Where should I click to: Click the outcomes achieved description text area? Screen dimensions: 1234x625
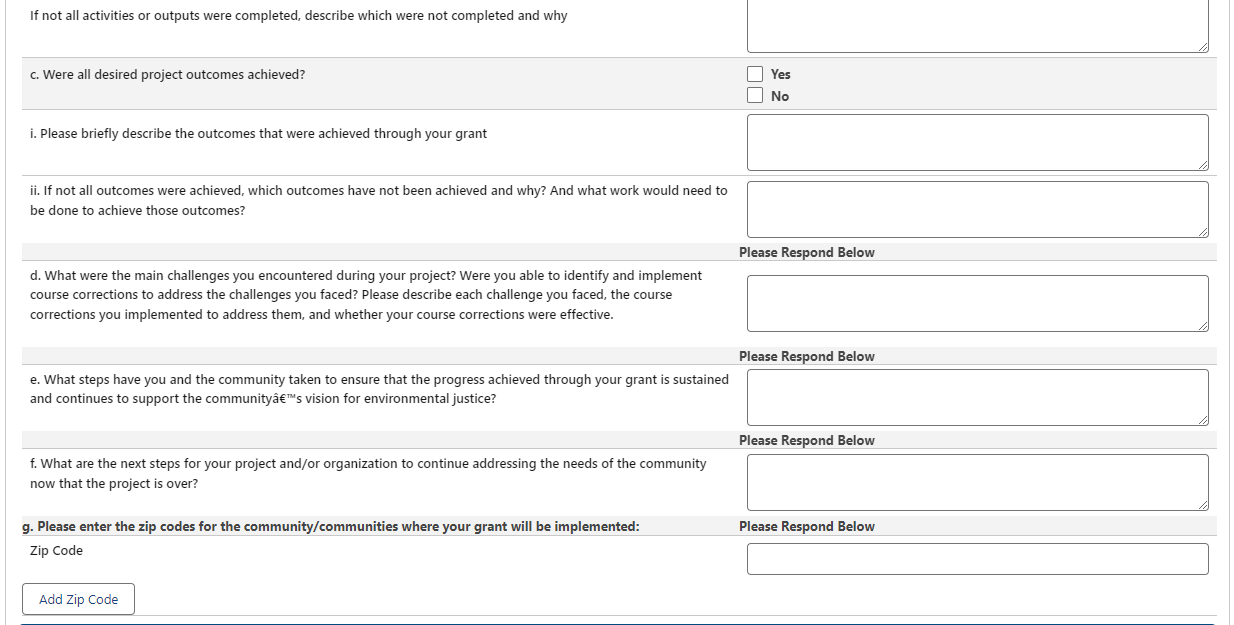point(976,142)
